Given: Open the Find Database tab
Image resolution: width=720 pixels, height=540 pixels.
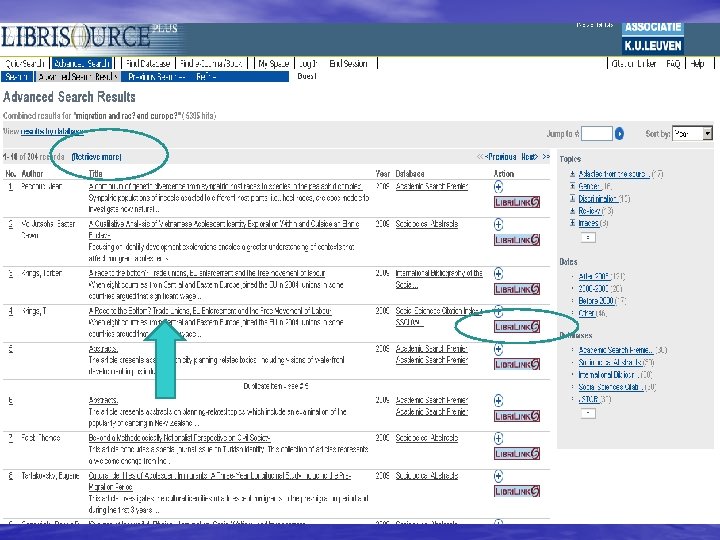Looking at the screenshot, I should point(147,63).
